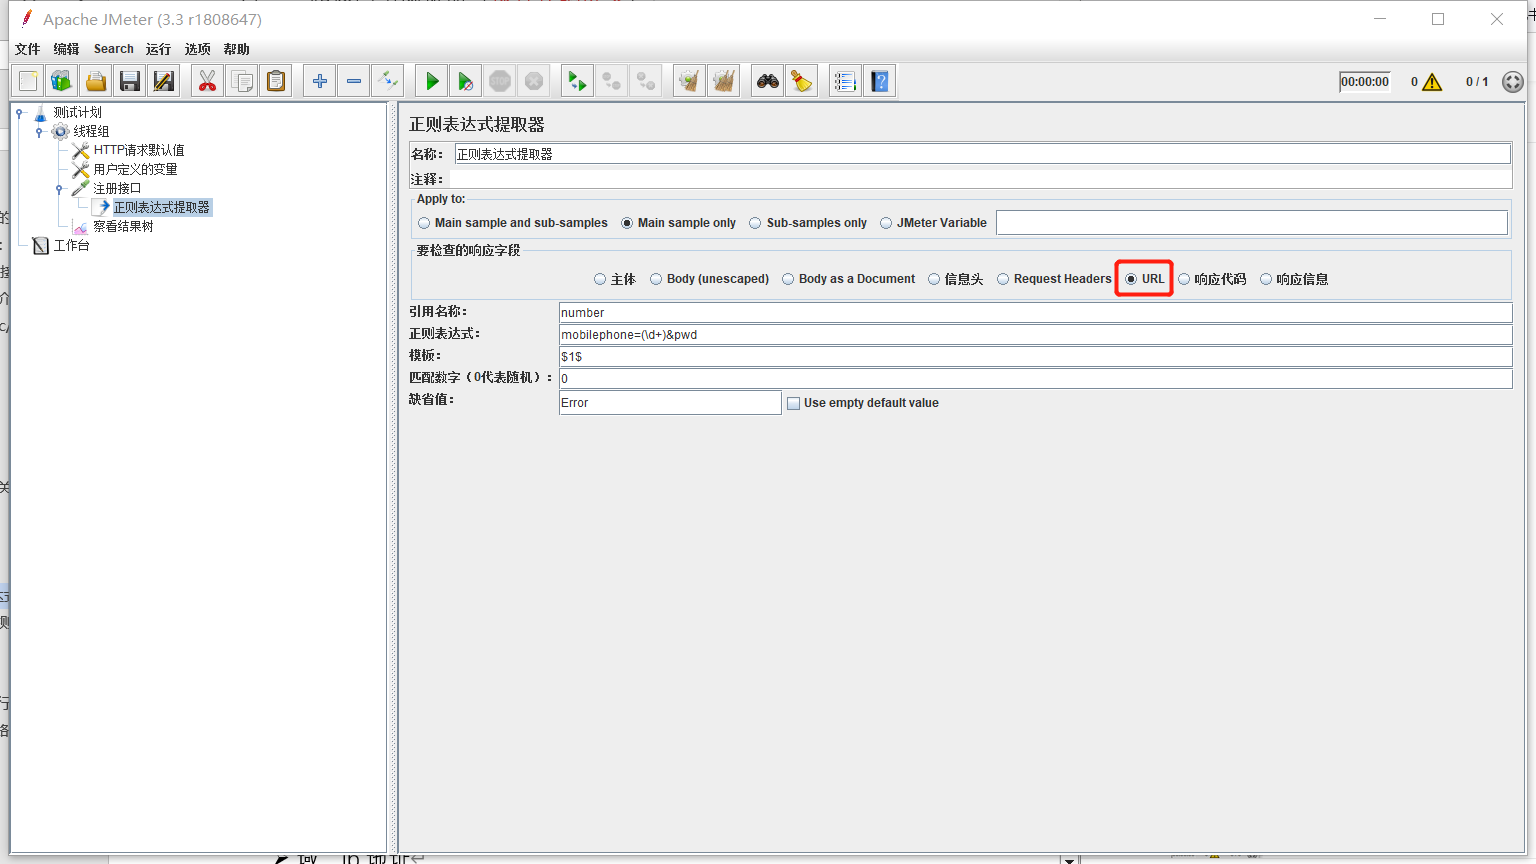Screen dimensions: 1536x864
Task: Enable Use empty default value checkbox
Action: [794, 403]
